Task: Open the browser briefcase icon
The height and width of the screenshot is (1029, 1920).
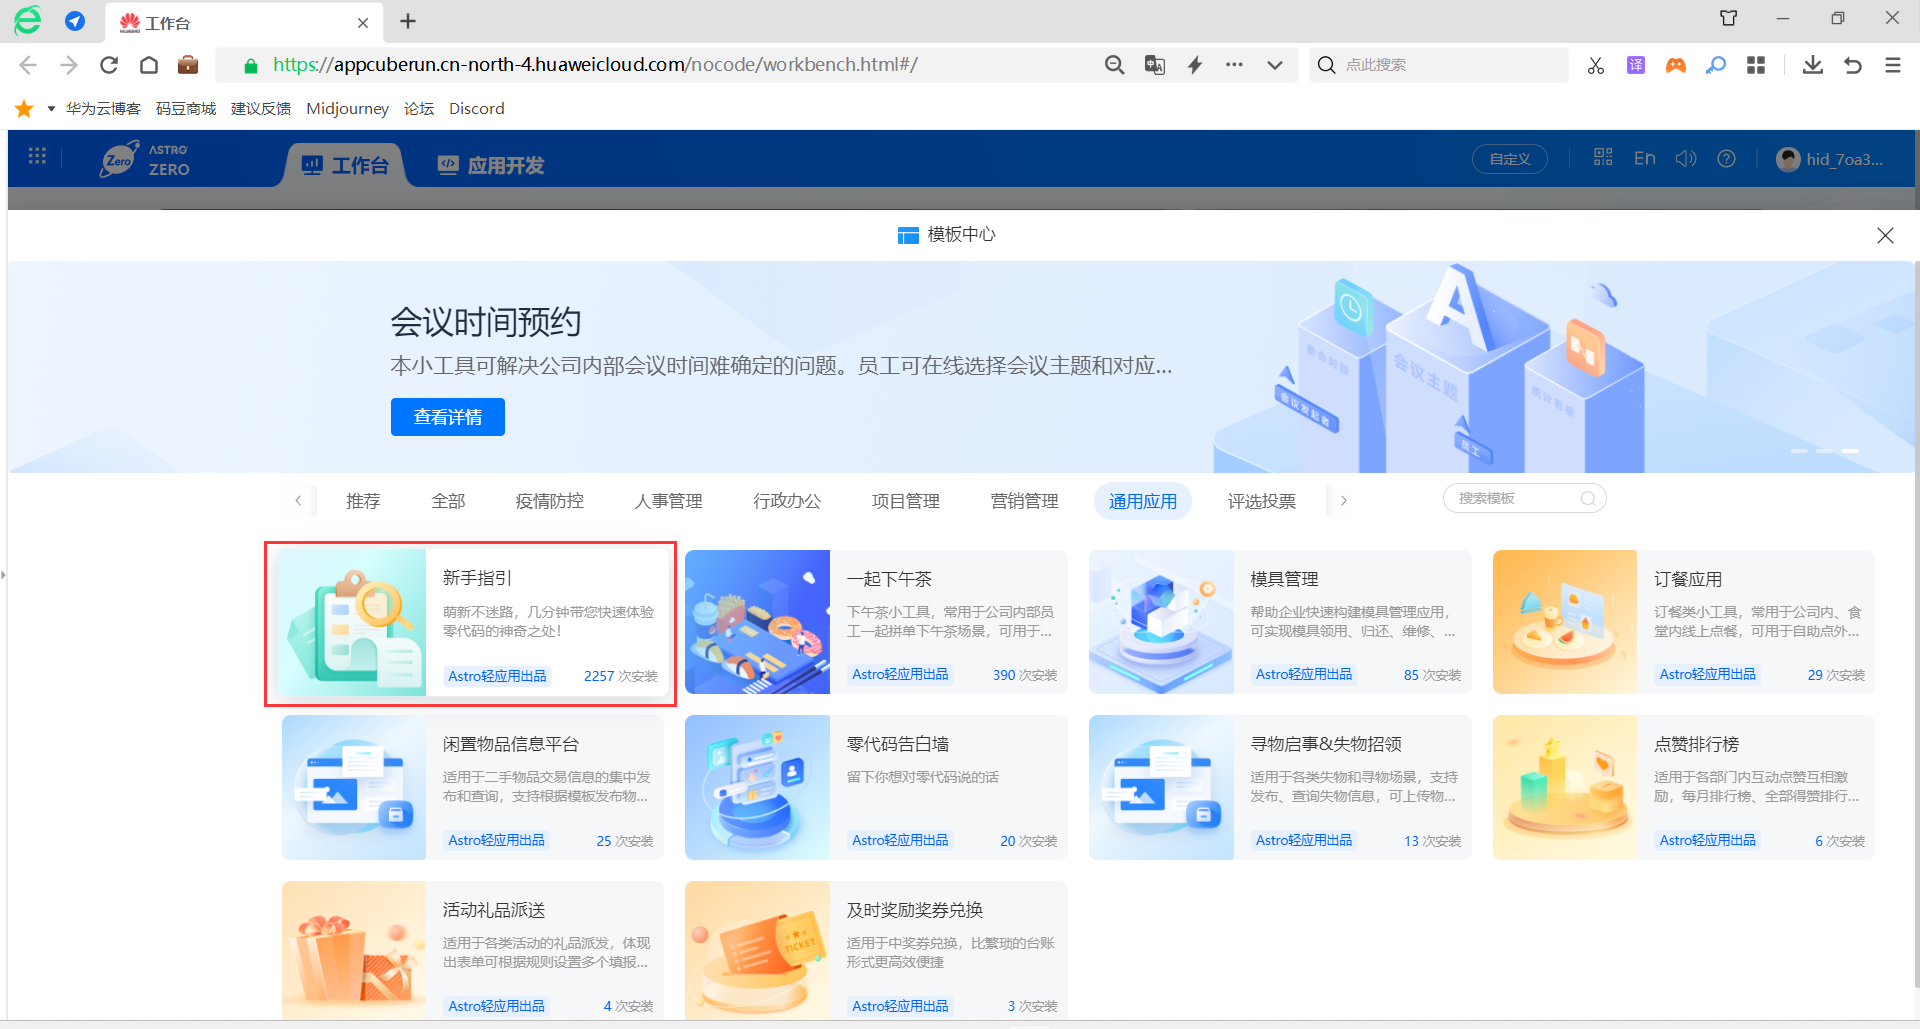Action: (188, 65)
